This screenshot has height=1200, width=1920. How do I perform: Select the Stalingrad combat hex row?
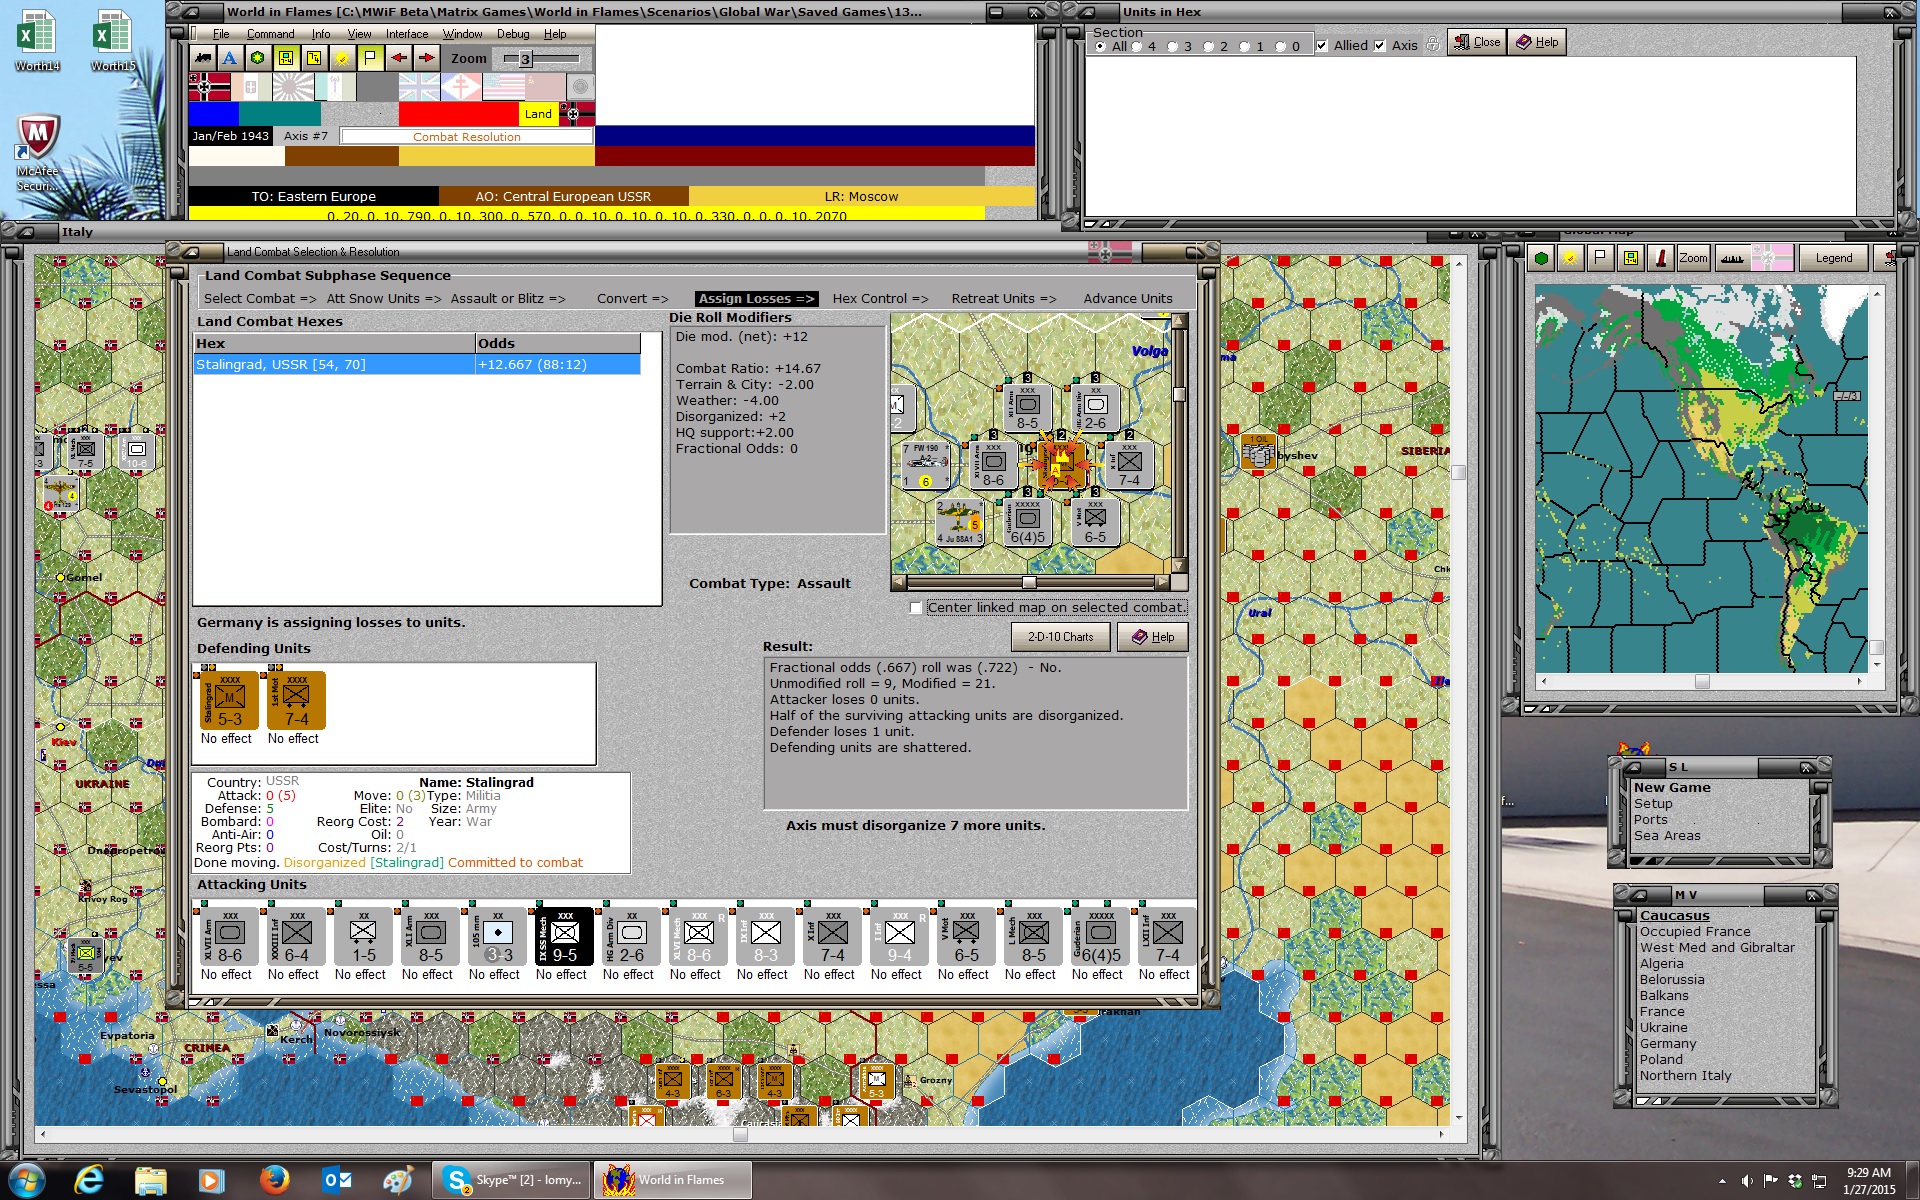pyautogui.click(x=417, y=365)
